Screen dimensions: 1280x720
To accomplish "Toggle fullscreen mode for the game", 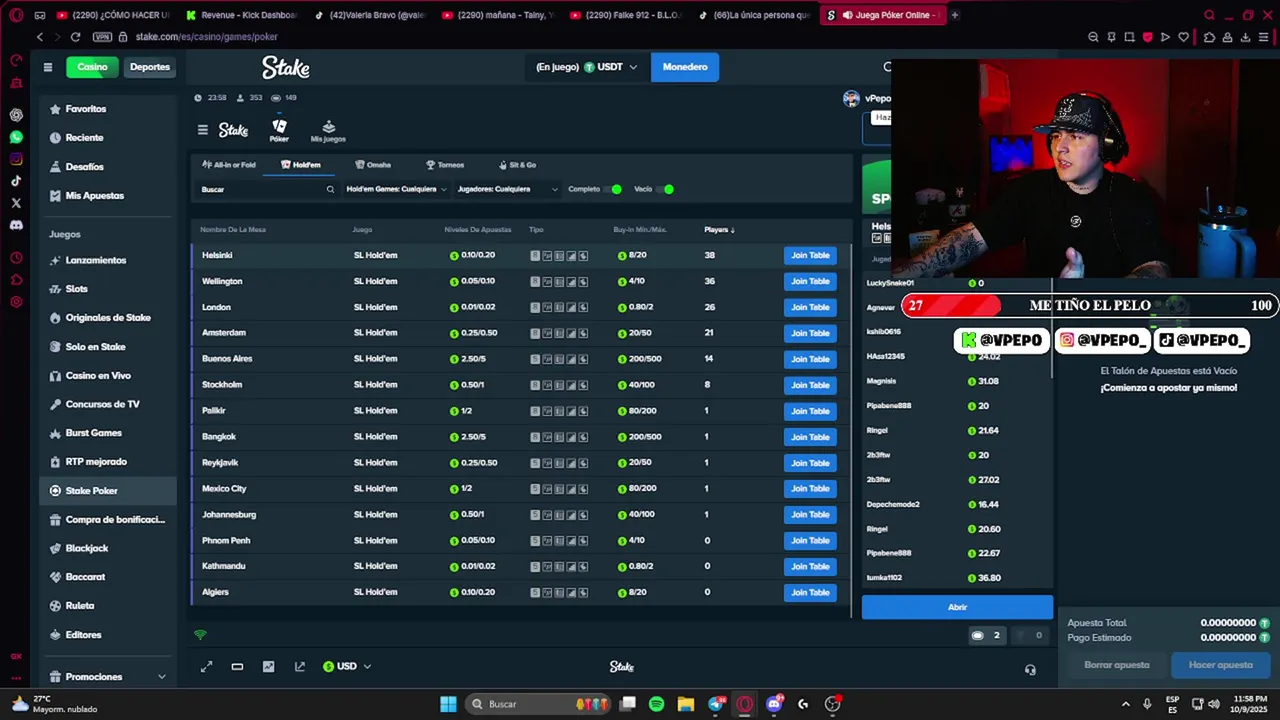I will pyautogui.click(x=206, y=667).
